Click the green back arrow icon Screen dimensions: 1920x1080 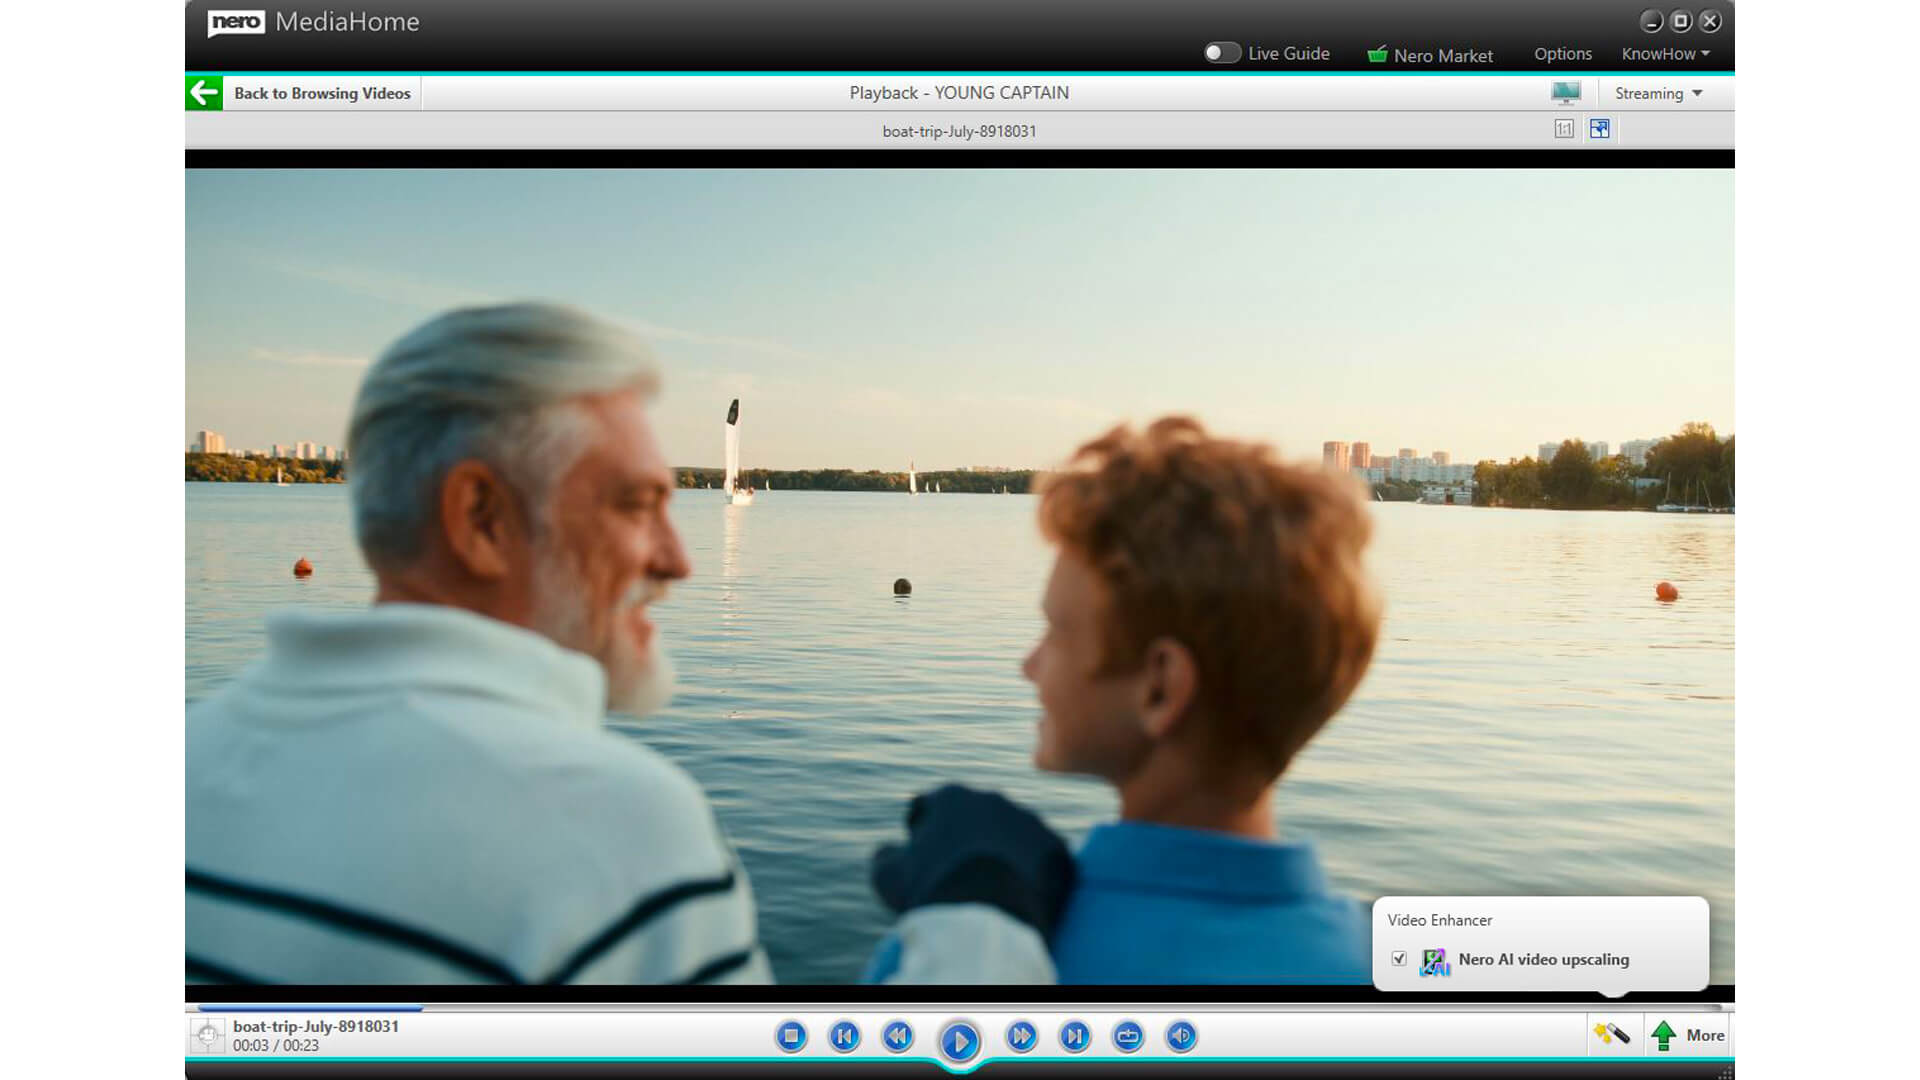coord(204,93)
